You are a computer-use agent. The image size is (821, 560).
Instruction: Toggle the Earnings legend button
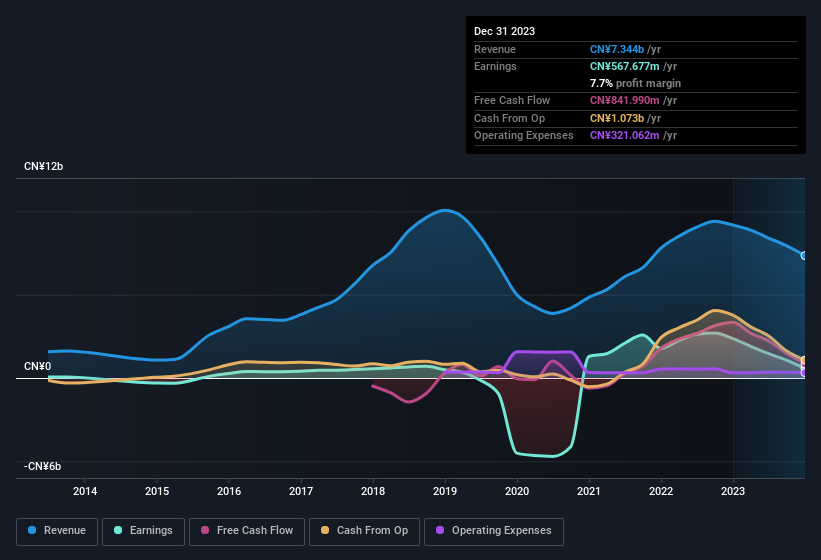tap(143, 531)
